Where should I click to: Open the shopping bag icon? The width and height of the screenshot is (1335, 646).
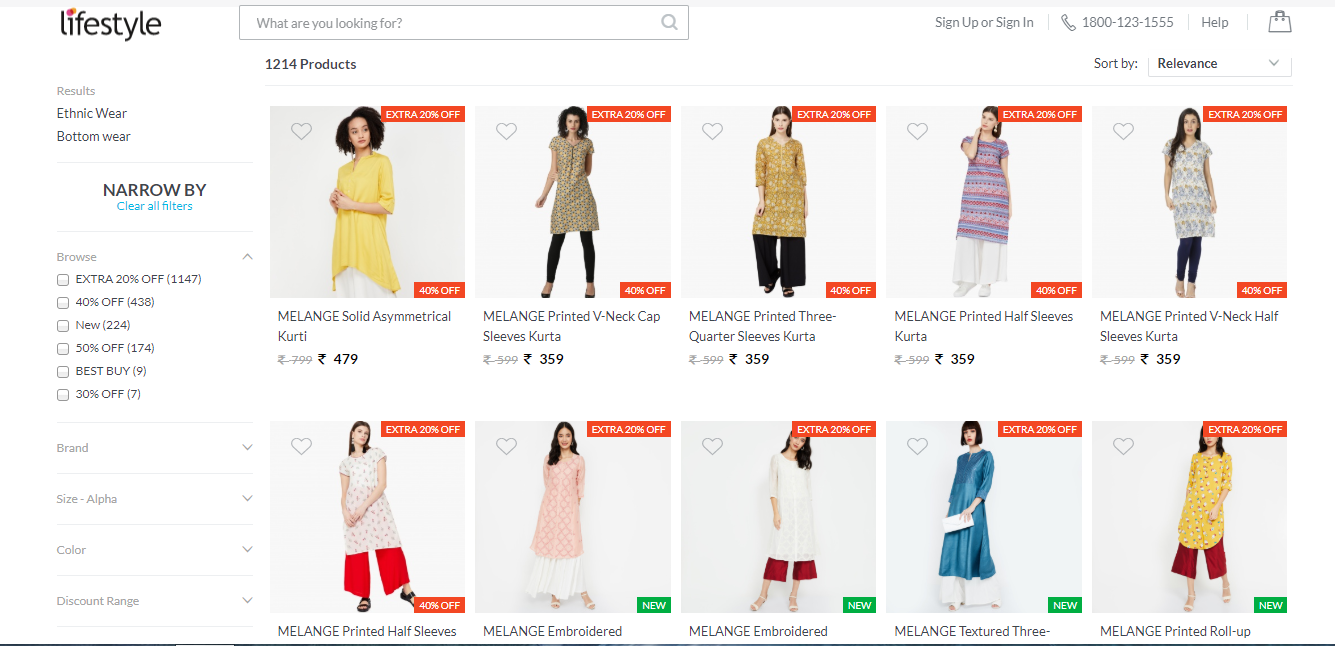[x=1279, y=21]
